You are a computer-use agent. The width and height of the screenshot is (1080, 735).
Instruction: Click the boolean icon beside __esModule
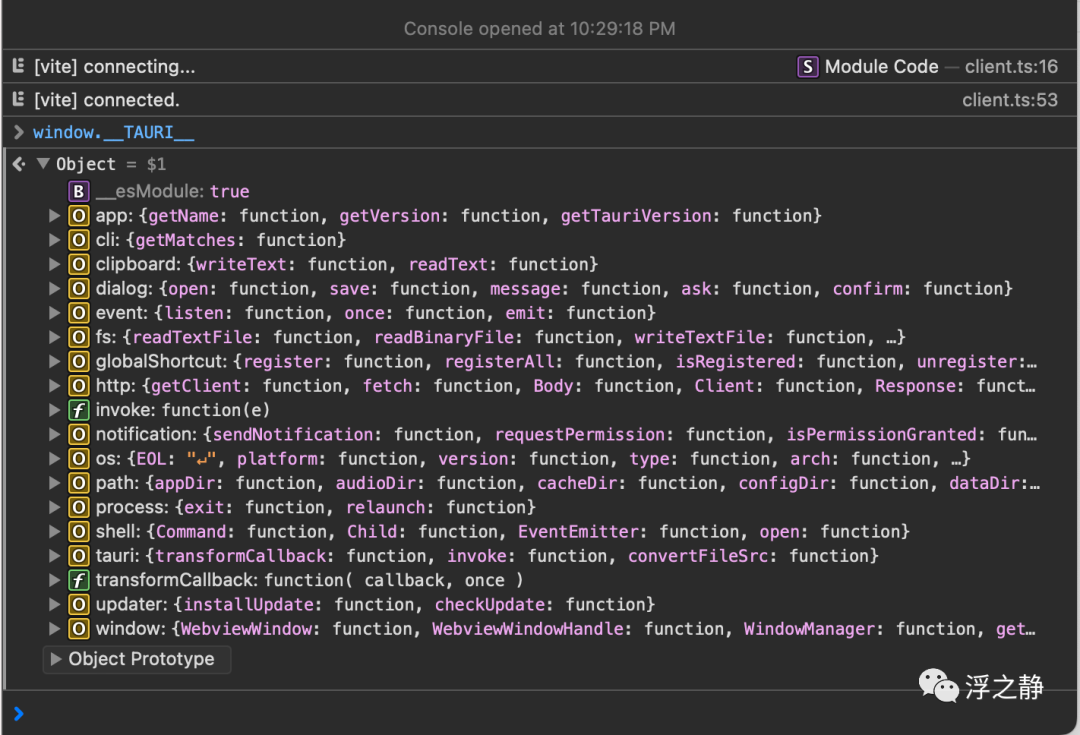(x=79, y=192)
